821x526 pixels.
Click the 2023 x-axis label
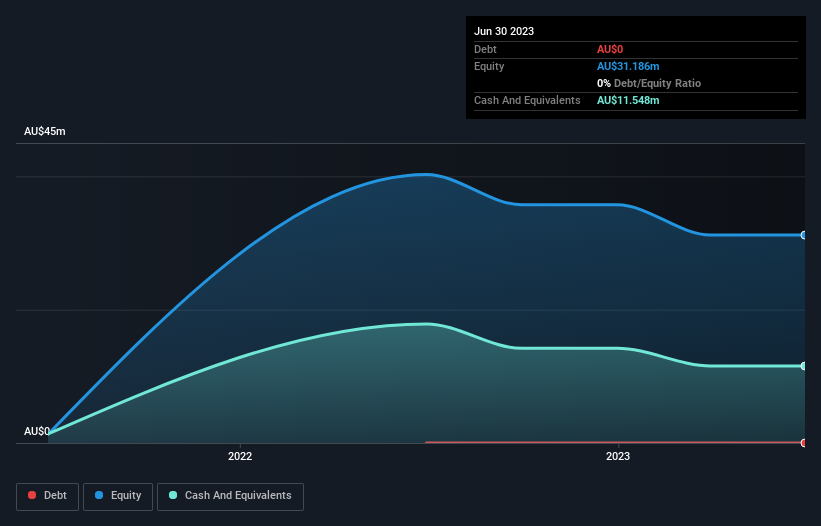click(x=618, y=456)
